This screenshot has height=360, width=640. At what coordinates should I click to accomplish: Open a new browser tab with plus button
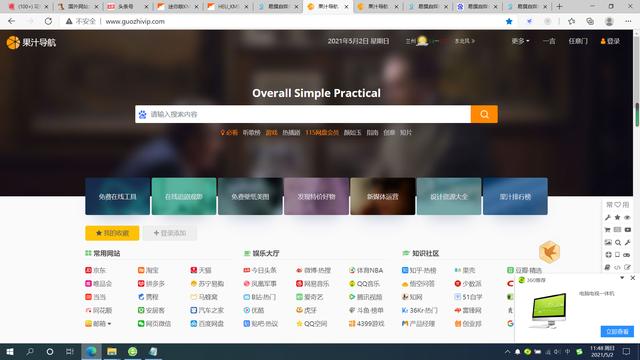point(559,7)
